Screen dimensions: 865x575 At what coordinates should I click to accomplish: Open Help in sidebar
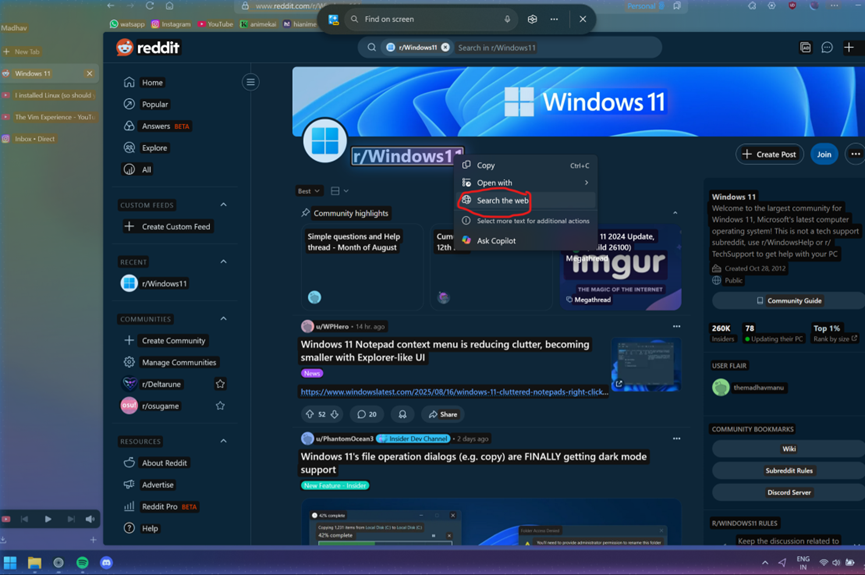[141, 528]
